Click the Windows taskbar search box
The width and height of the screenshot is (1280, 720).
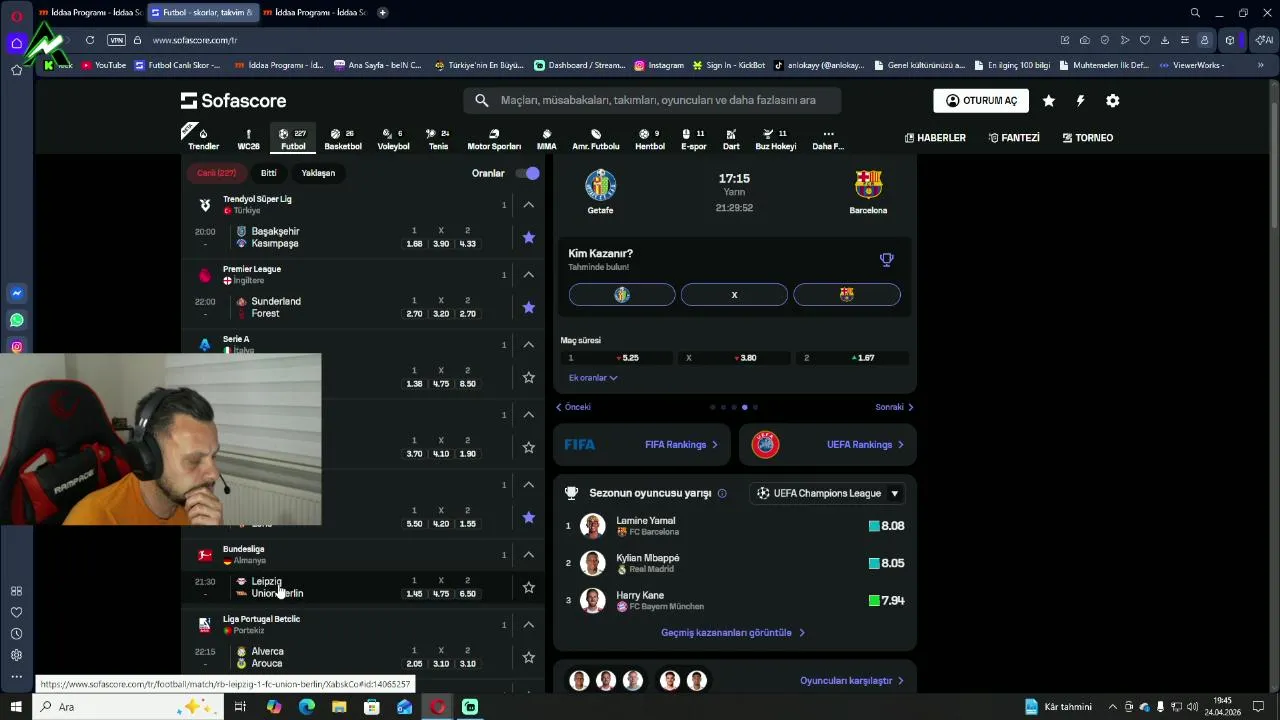click(127, 707)
